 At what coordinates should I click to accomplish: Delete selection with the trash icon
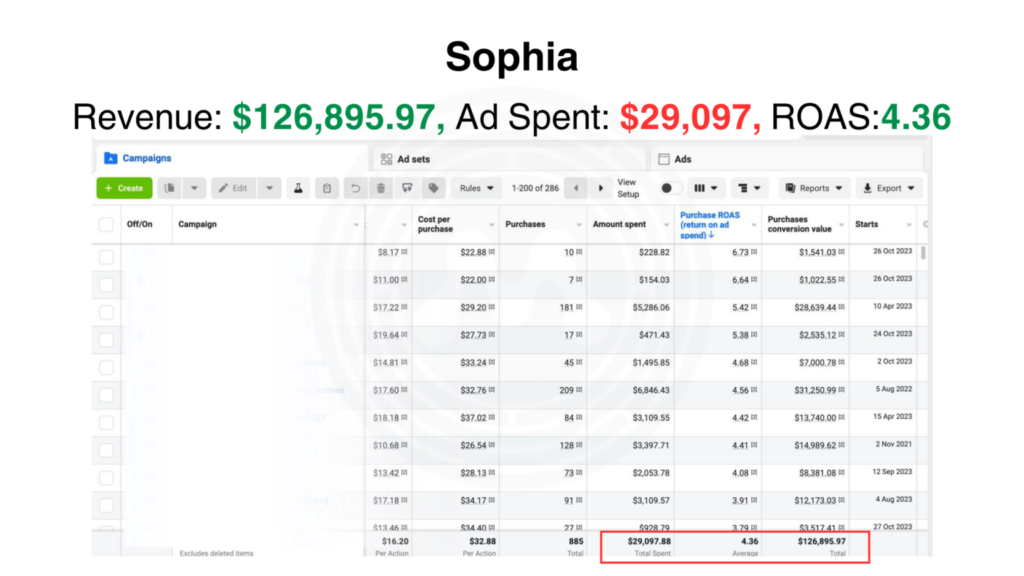[x=380, y=188]
